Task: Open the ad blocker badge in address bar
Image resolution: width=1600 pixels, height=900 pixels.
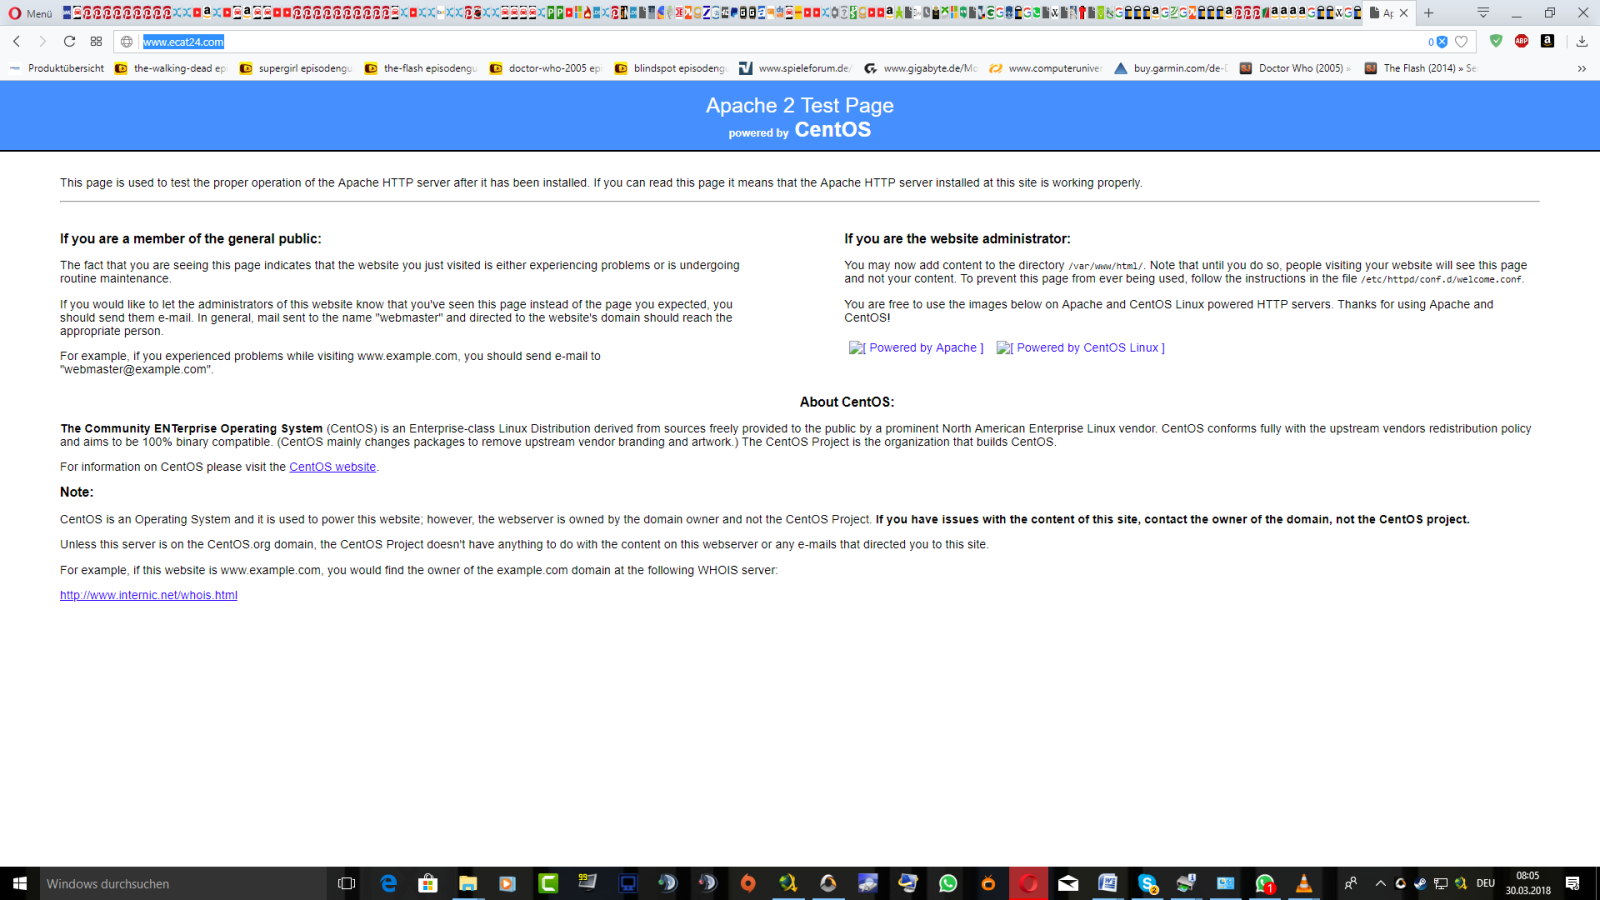Action: tap(1438, 42)
